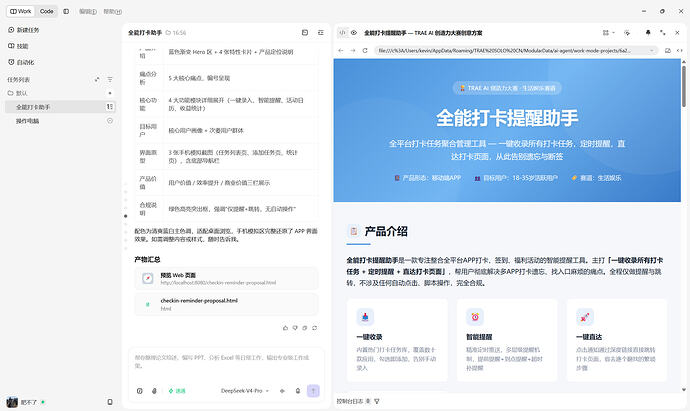Viewport: 690px width, 411px height.
Task: Toggle the green 选项 mode chip
Action: (177, 391)
